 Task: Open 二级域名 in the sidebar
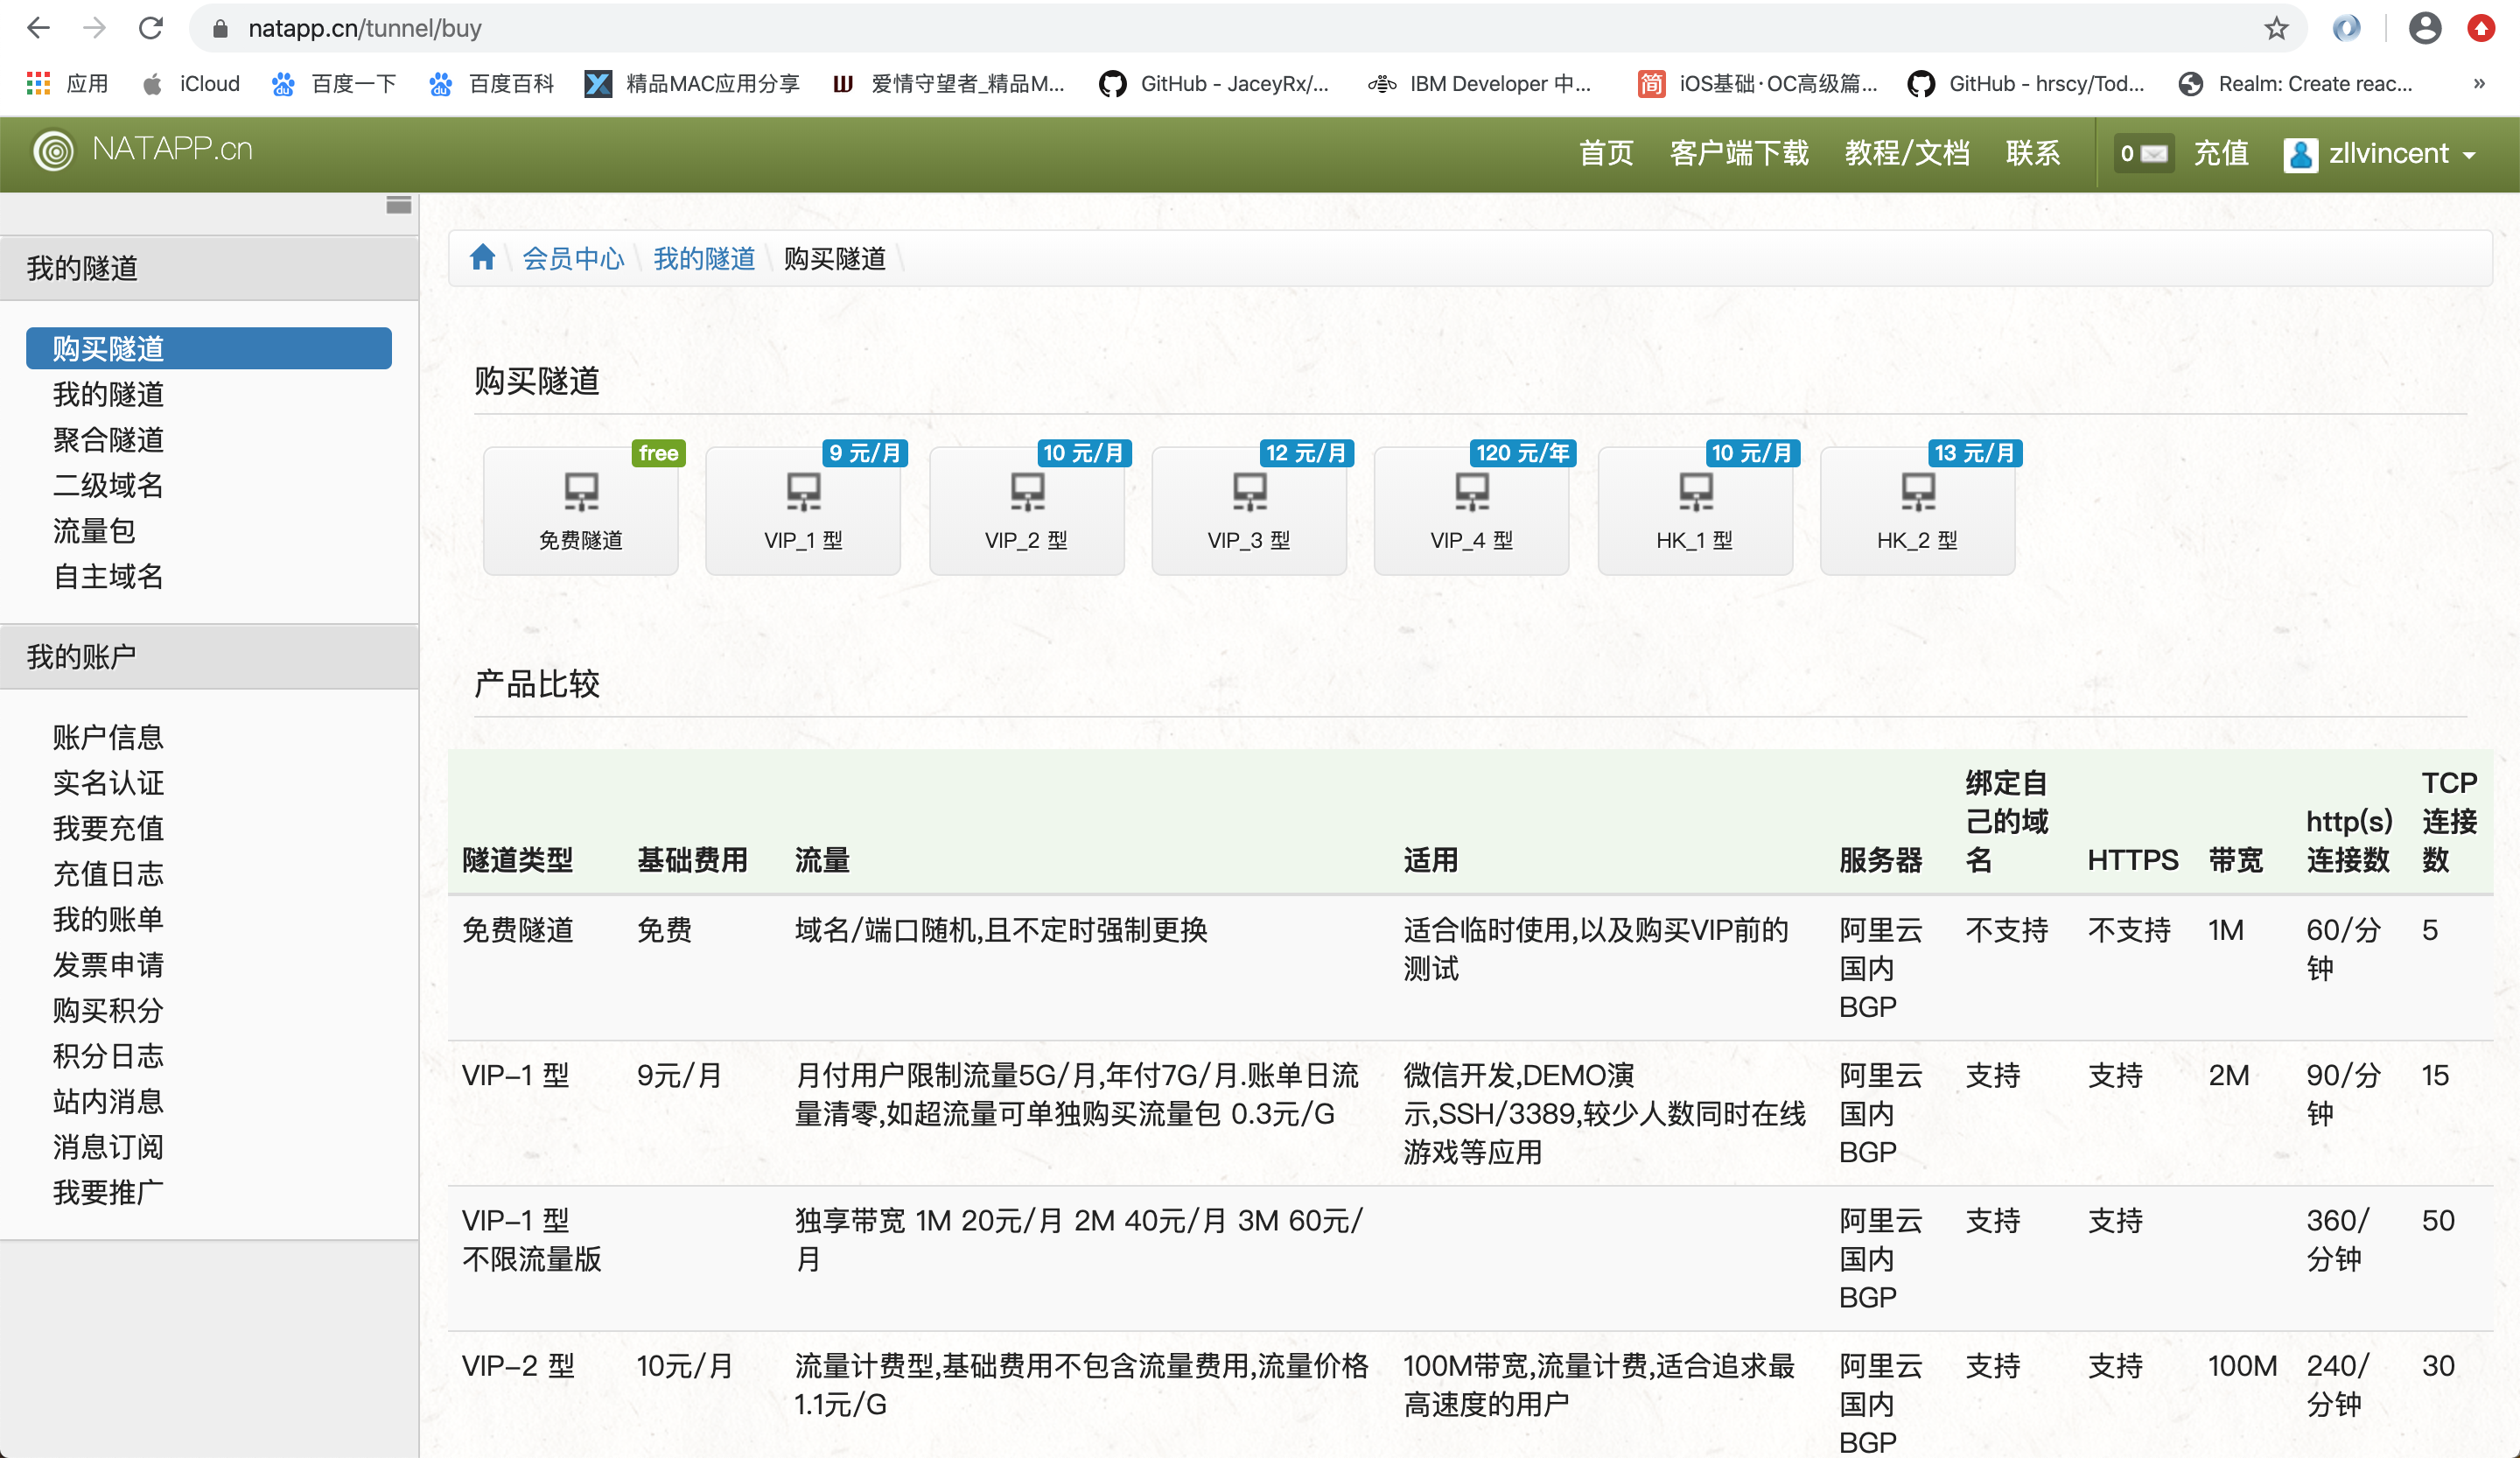point(108,485)
